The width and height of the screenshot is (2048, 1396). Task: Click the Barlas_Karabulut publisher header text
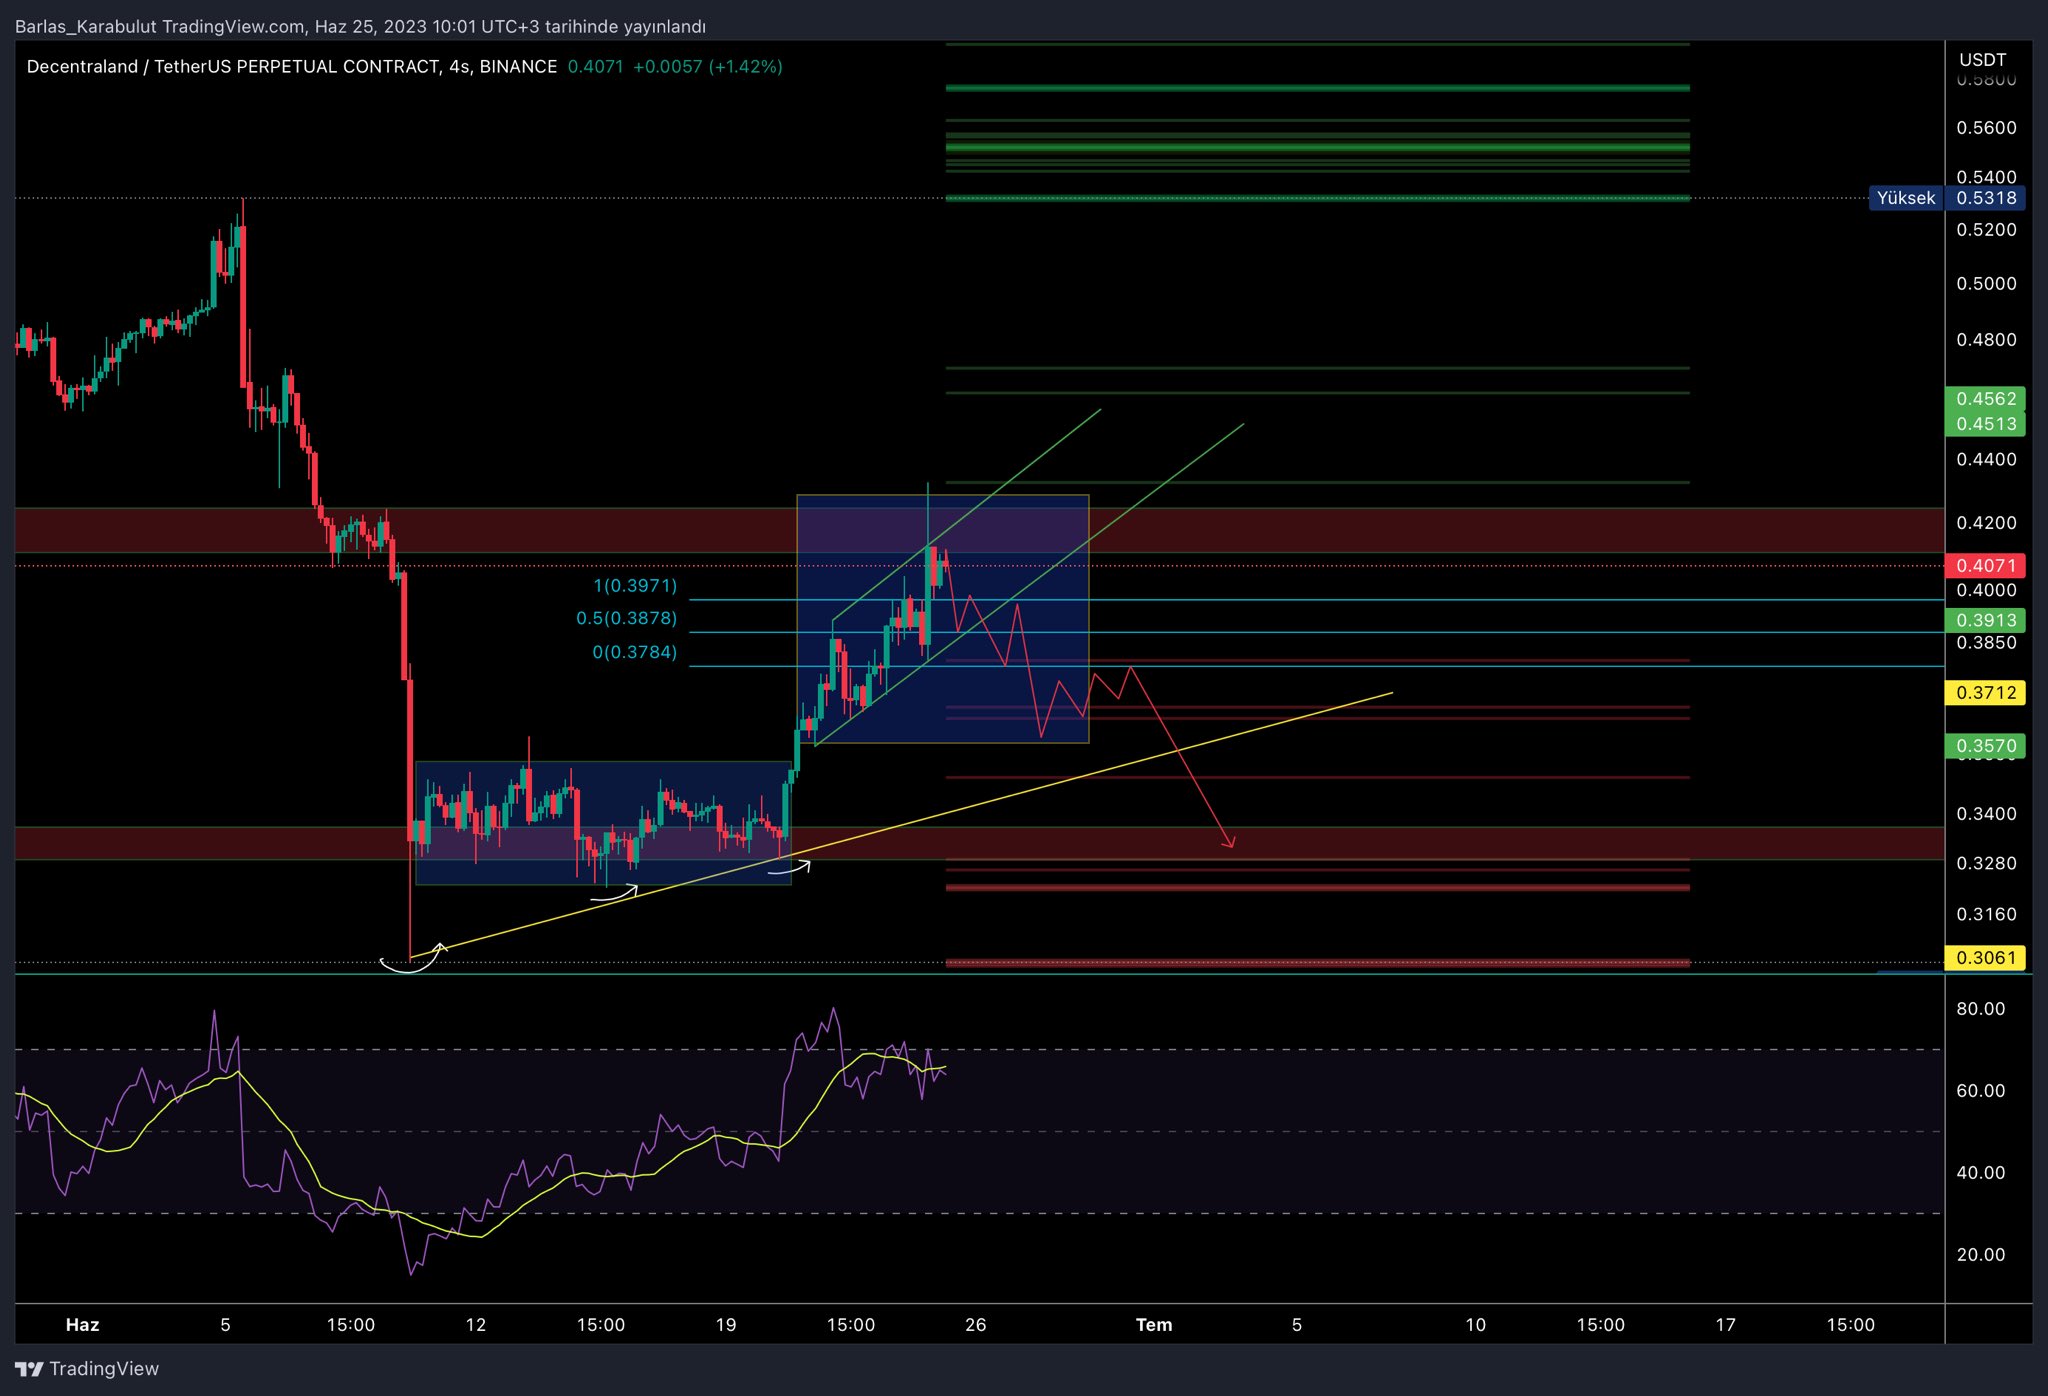(86, 26)
